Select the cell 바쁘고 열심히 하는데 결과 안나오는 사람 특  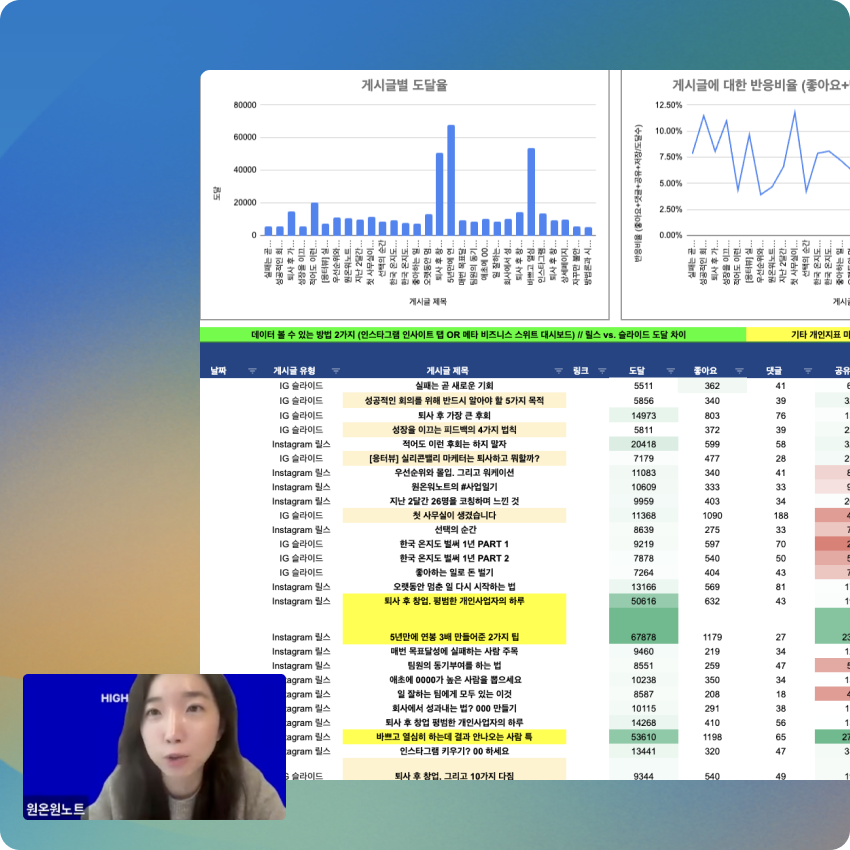pos(454,737)
